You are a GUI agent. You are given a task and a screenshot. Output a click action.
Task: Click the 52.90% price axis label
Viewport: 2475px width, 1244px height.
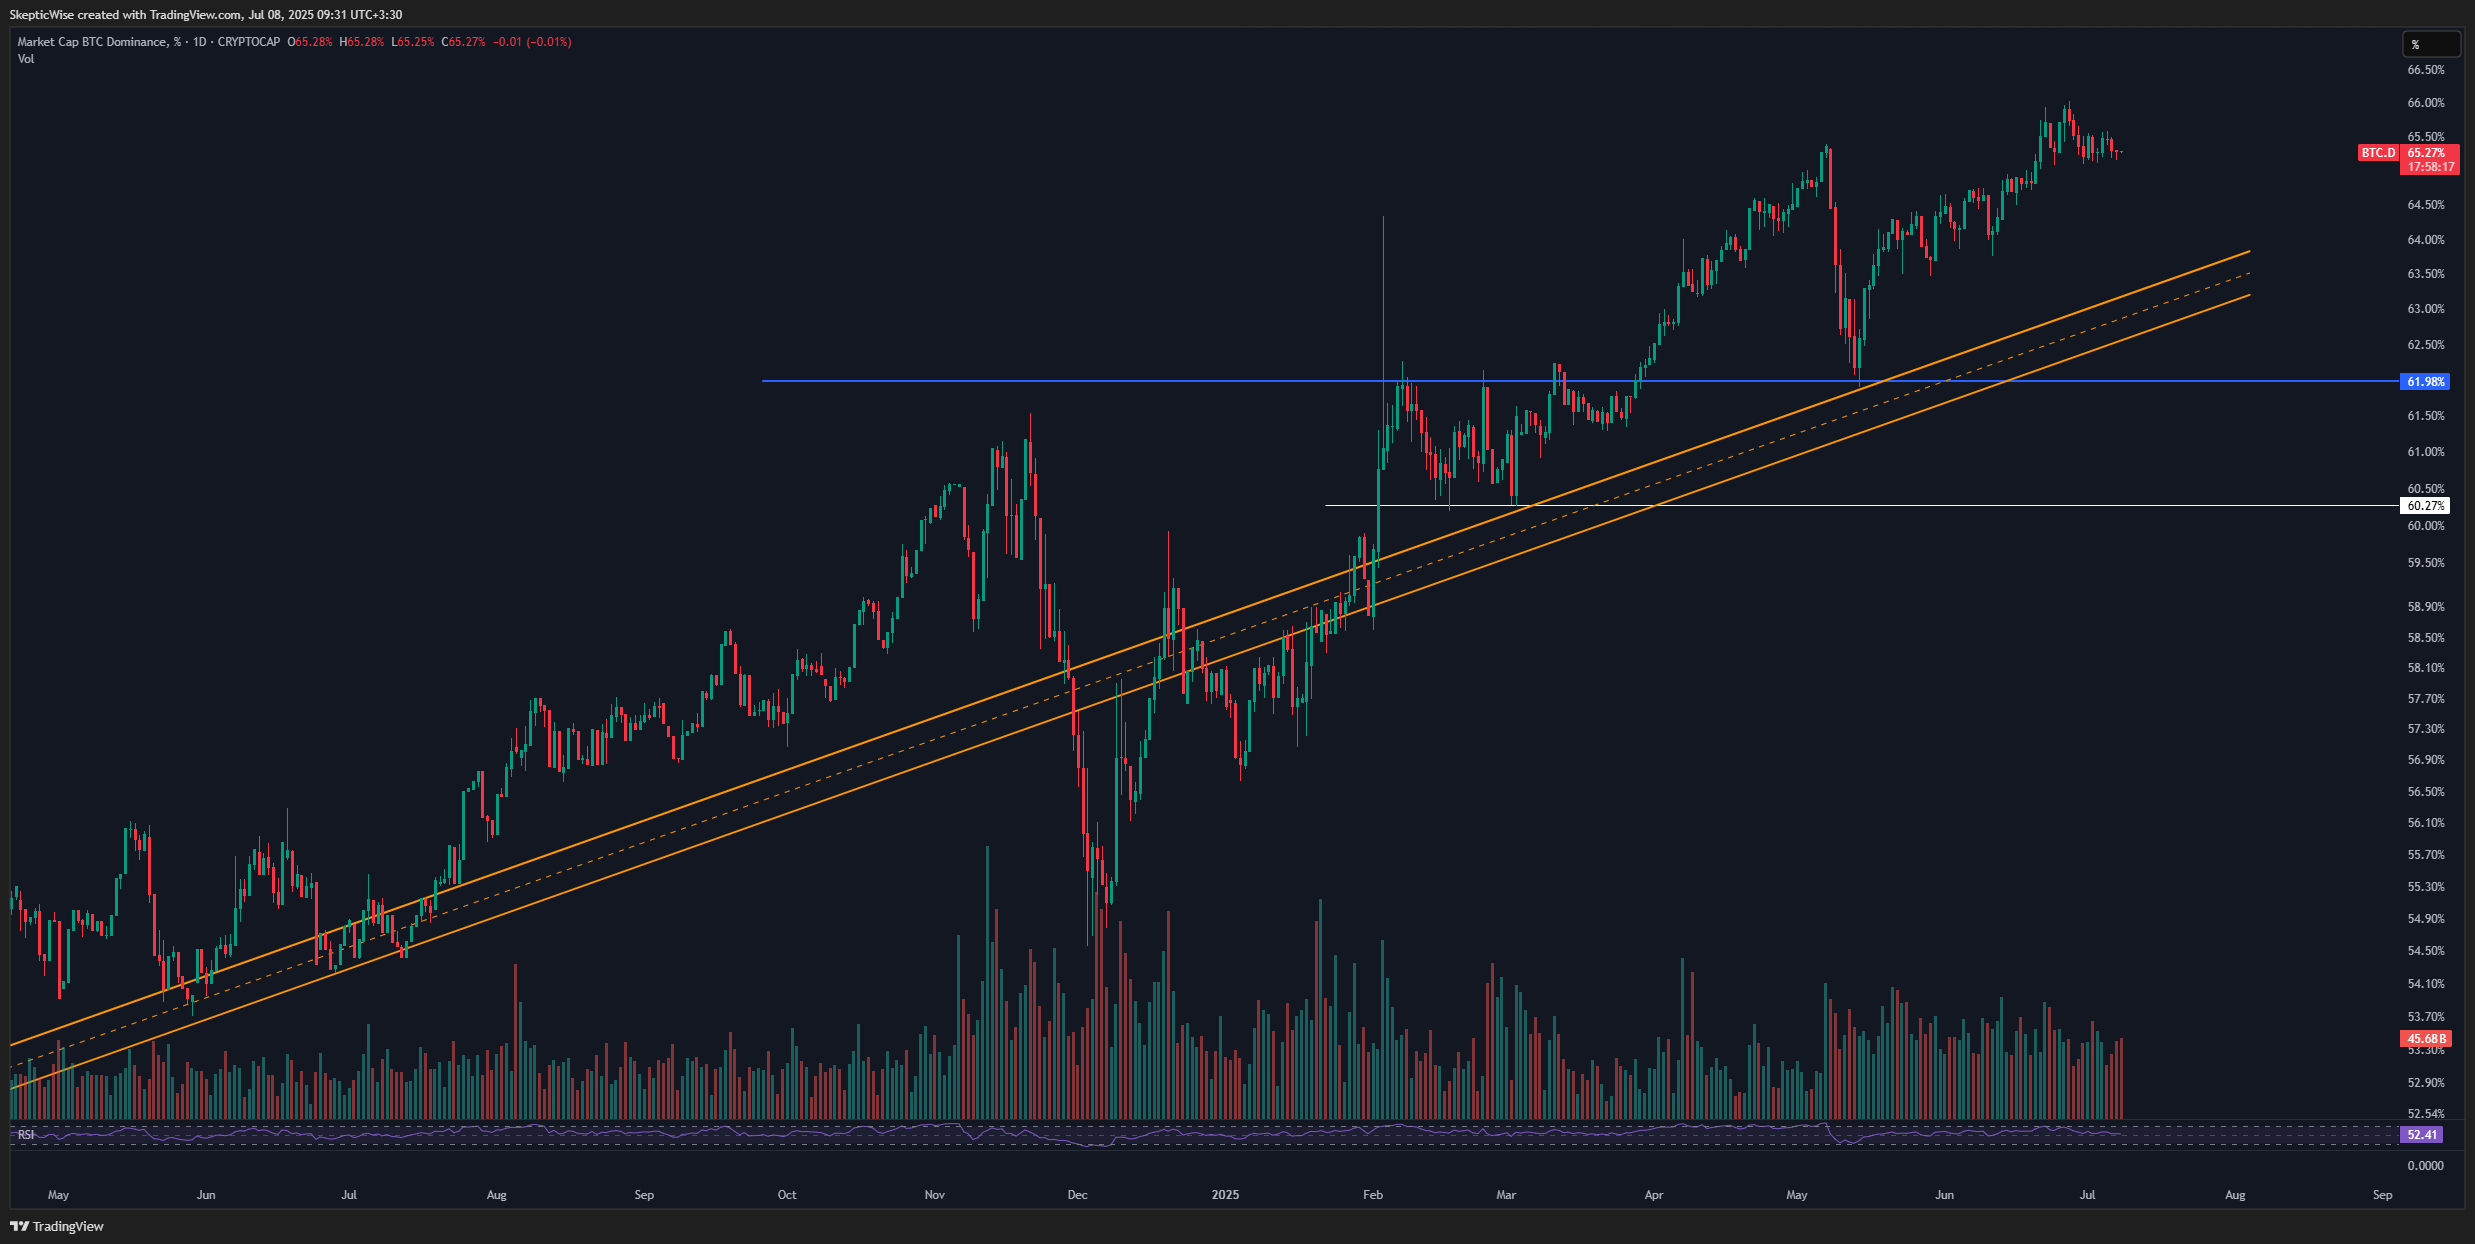coord(2425,1083)
